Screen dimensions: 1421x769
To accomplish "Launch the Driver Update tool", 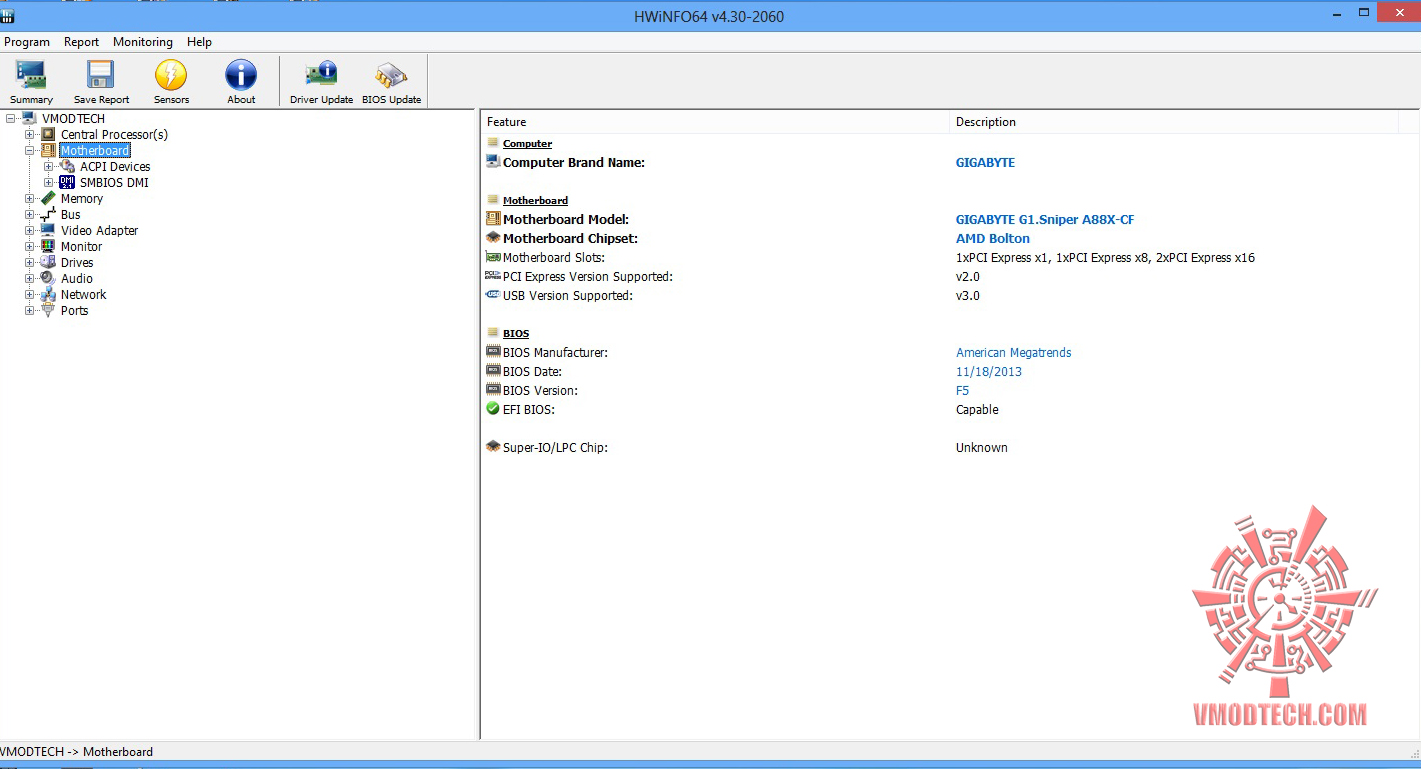I will 321,76.
